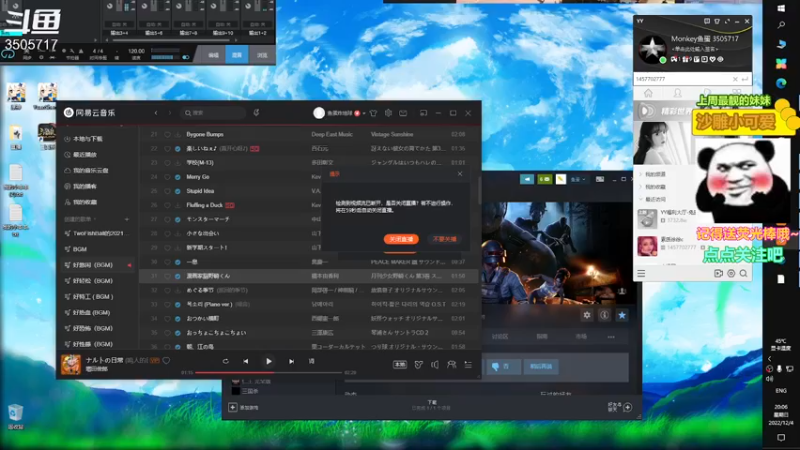800x450 pixels.
Task: Like the song 学校(M-13)
Action: (167, 163)
